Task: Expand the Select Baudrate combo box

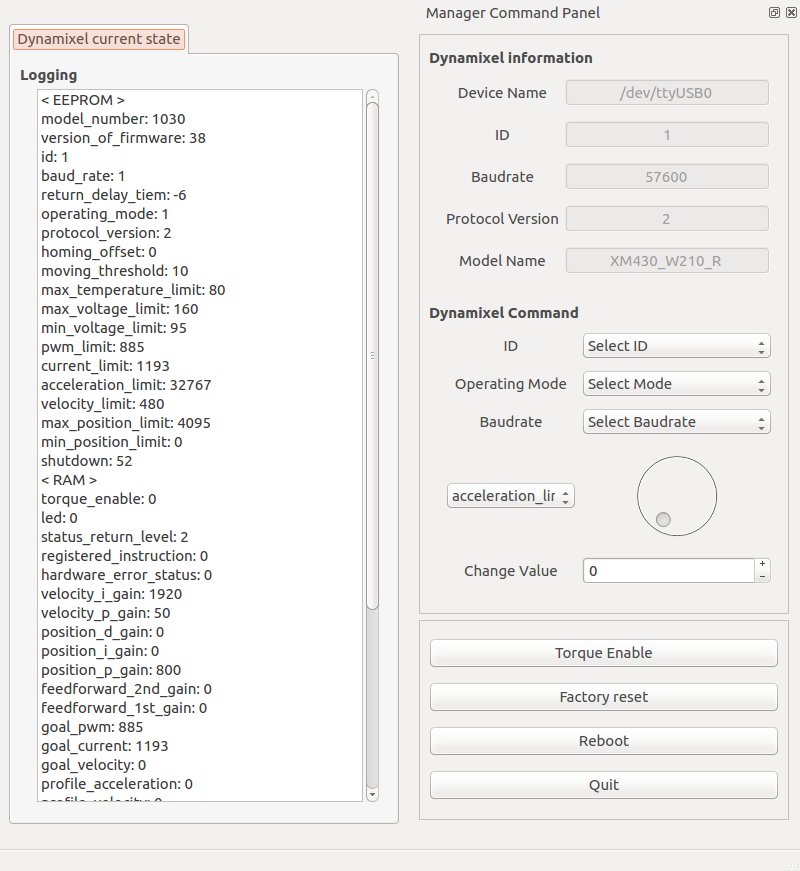Action: tap(676, 422)
